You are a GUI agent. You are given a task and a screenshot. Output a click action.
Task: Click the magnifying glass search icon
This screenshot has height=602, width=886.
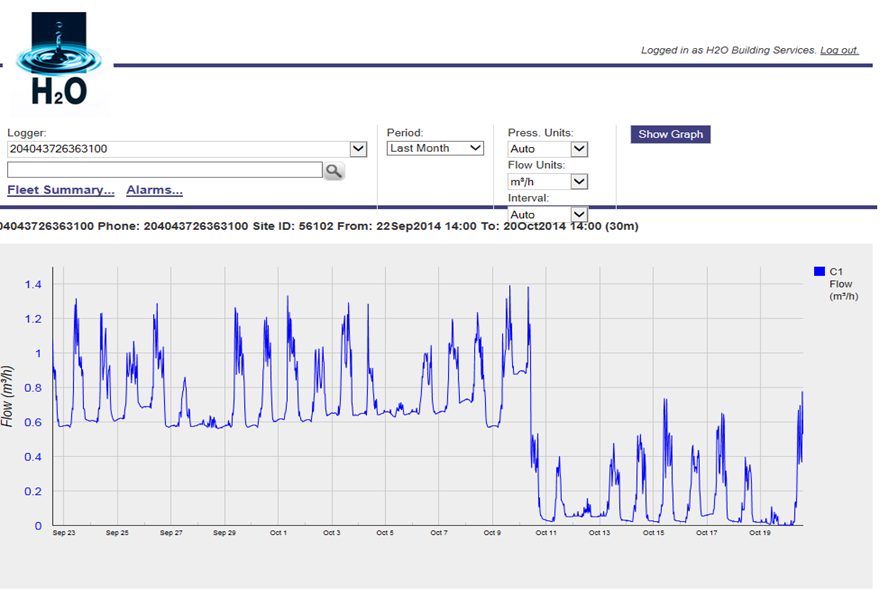coord(334,171)
